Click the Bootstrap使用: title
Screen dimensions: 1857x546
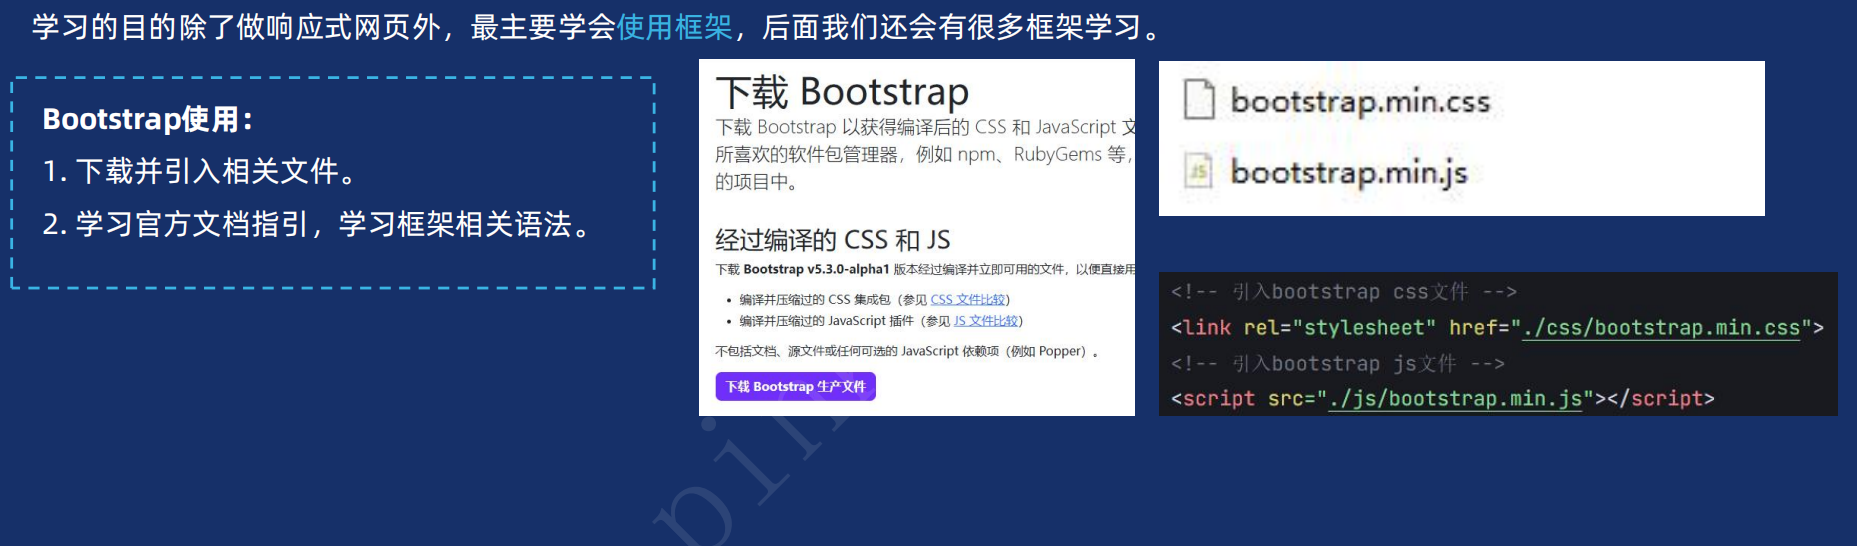[x=148, y=119]
